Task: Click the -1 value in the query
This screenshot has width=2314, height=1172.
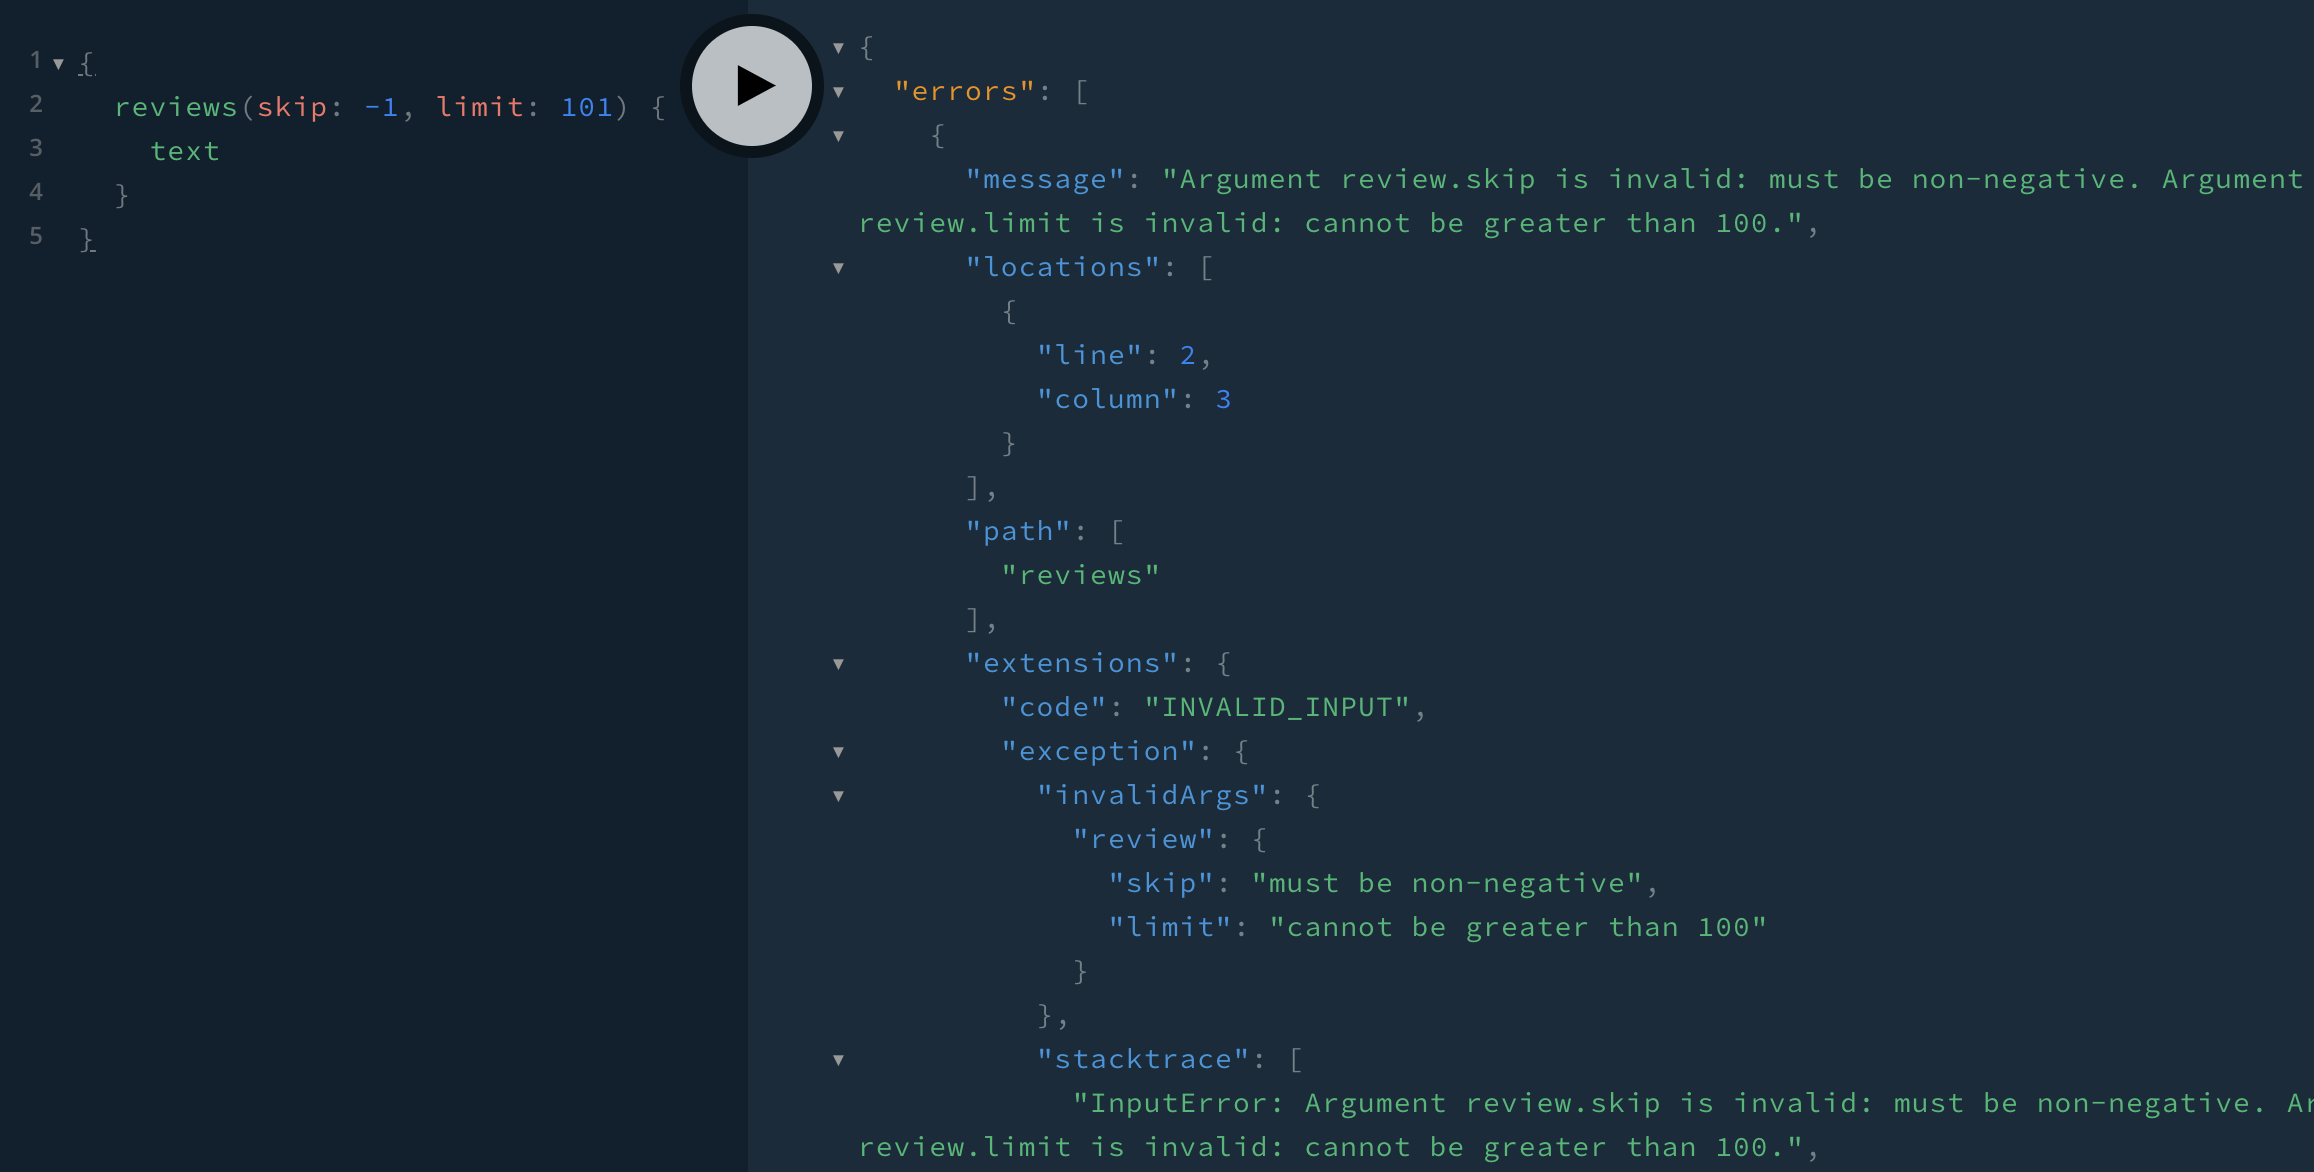Action: tap(381, 107)
